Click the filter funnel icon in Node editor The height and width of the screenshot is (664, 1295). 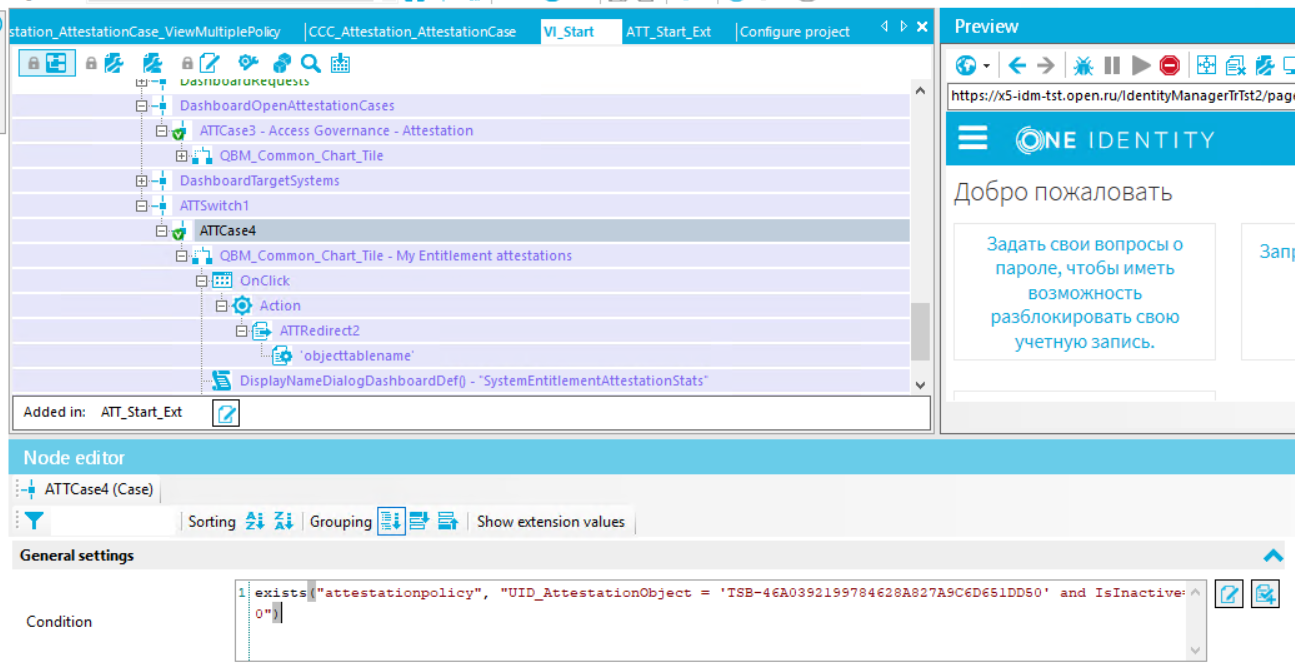click(x=34, y=521)
